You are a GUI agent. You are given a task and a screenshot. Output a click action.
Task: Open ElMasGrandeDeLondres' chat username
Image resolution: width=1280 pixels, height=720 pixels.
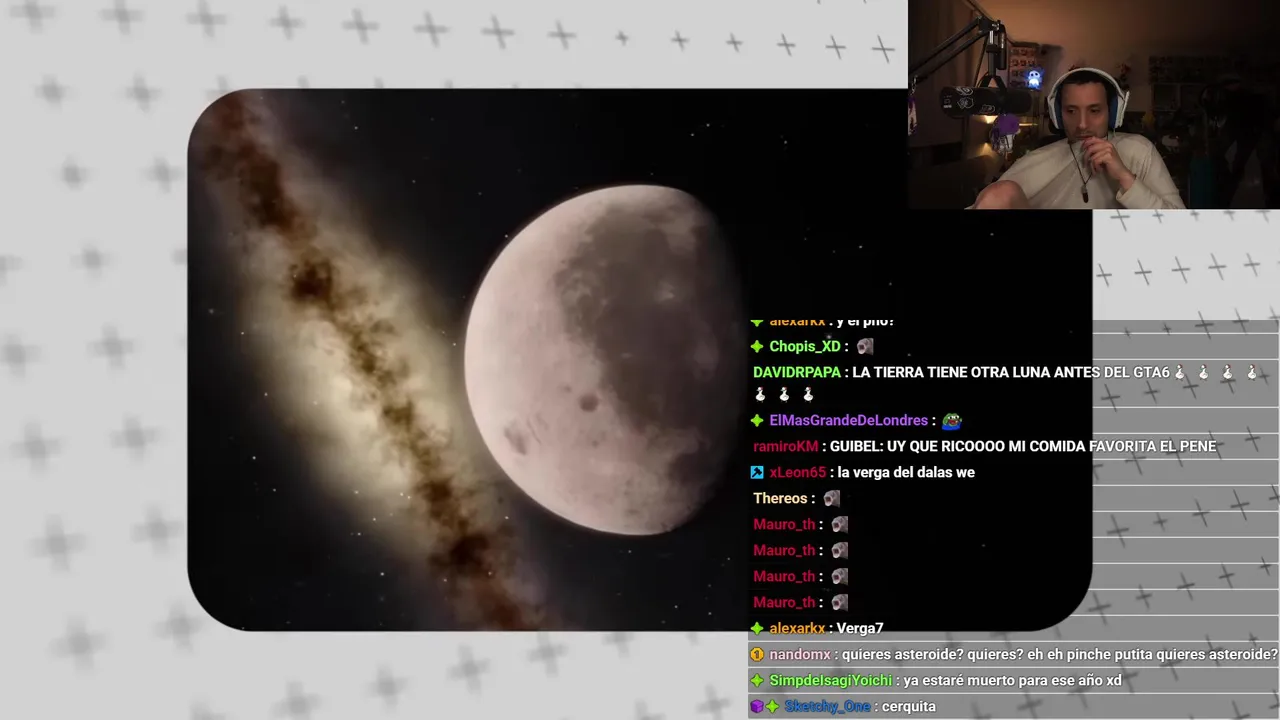point(848,421)
